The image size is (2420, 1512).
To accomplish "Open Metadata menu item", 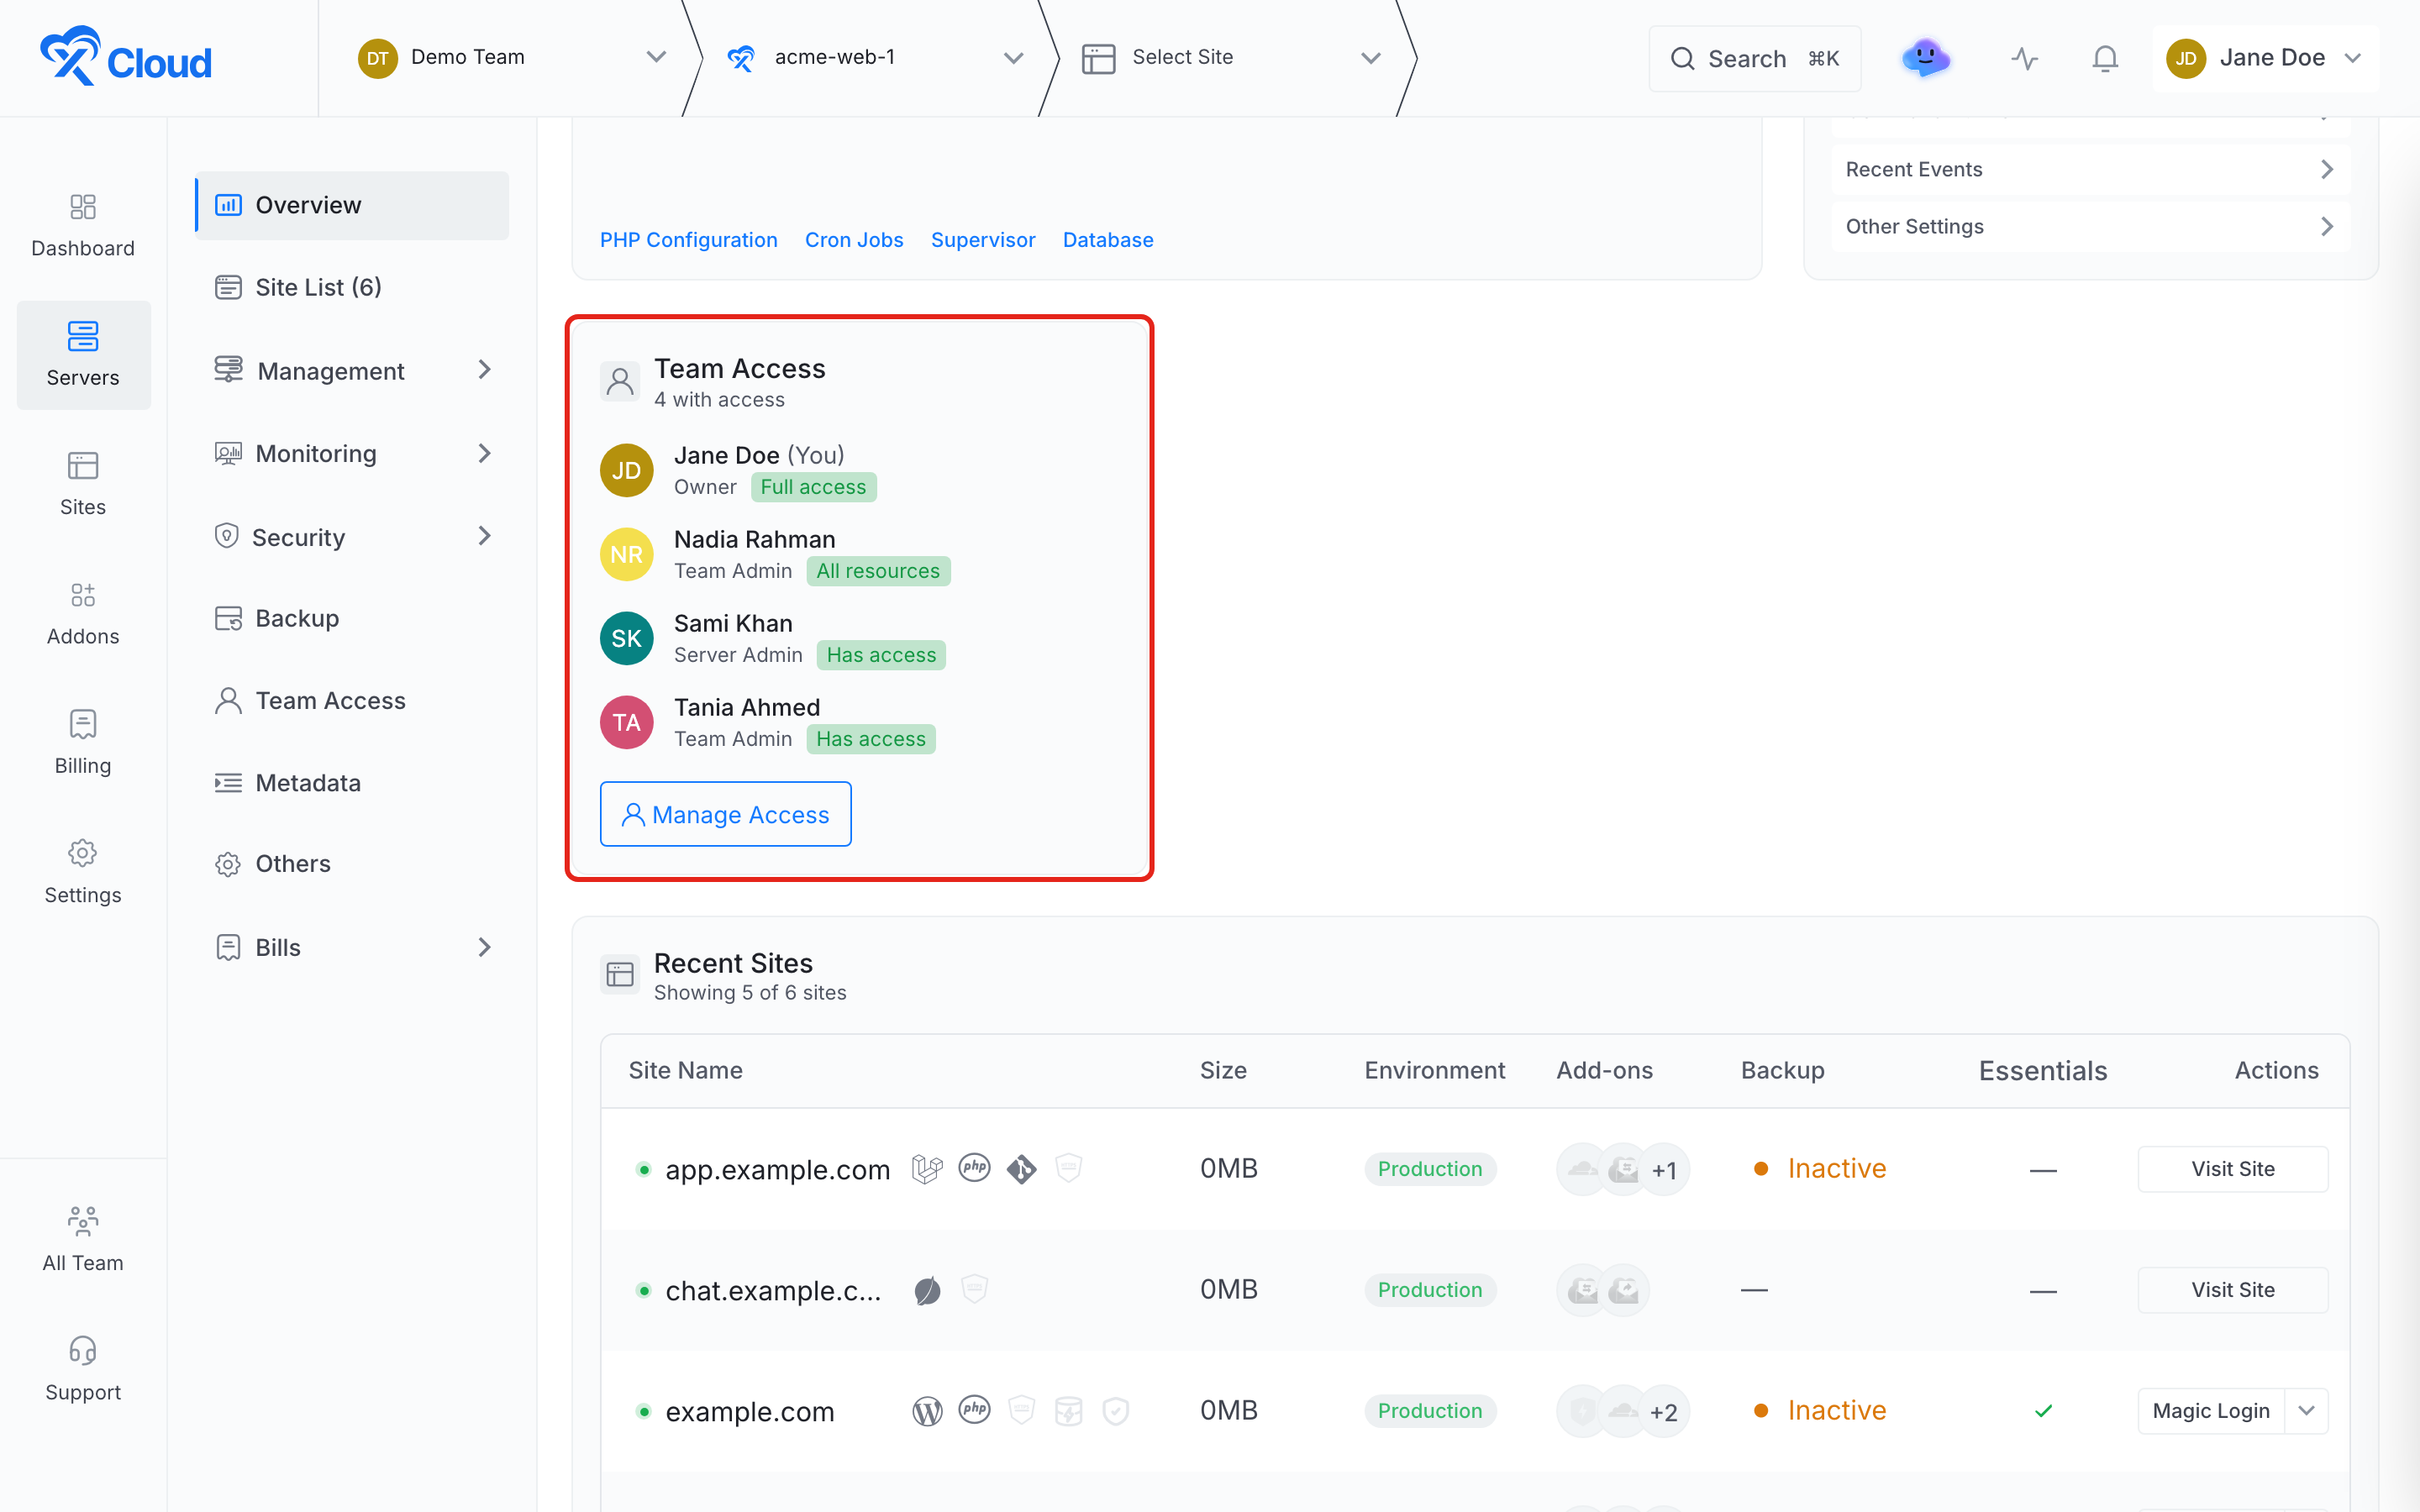I will (x=352, y=782).
